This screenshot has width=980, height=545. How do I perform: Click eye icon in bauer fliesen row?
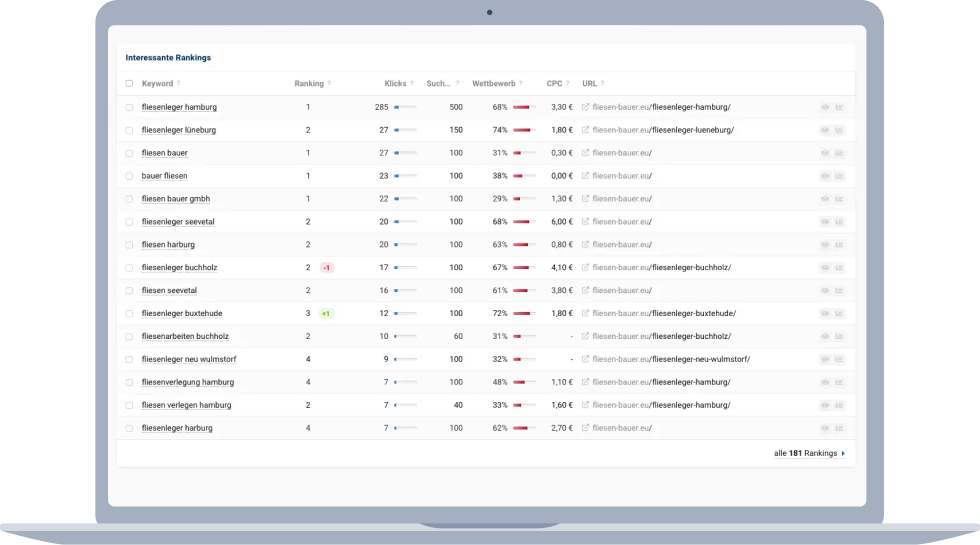click(825, 176)
